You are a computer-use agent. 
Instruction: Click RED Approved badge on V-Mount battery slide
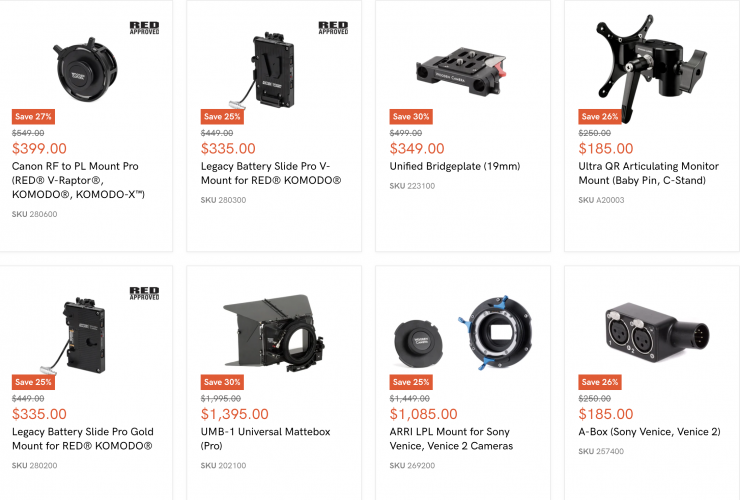point(333,28)
